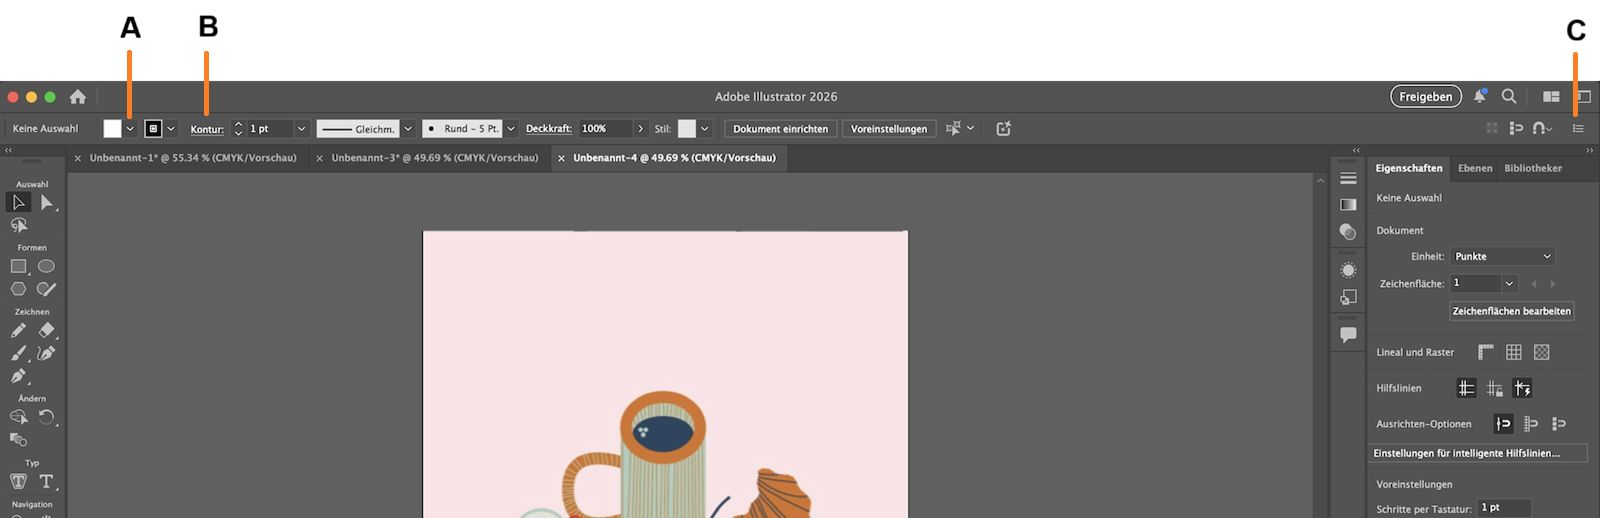Open the search magnifier icon
Viewport: 1600px width, 518px height.
coord(1509,97)
